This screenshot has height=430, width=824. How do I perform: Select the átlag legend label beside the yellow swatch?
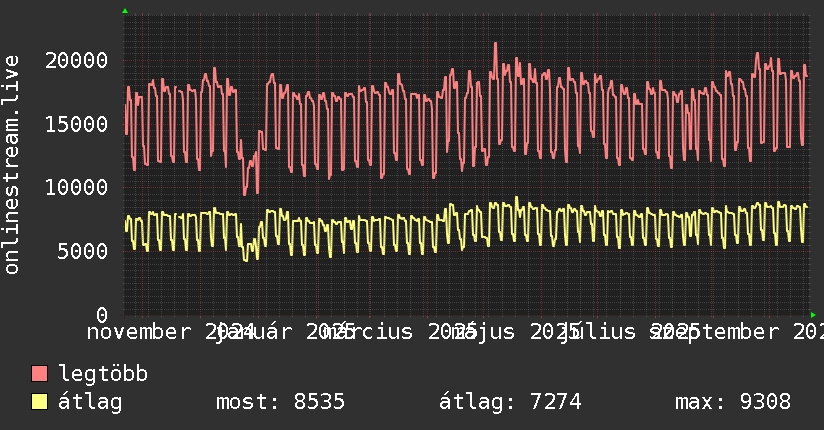(x=90, y=402)
